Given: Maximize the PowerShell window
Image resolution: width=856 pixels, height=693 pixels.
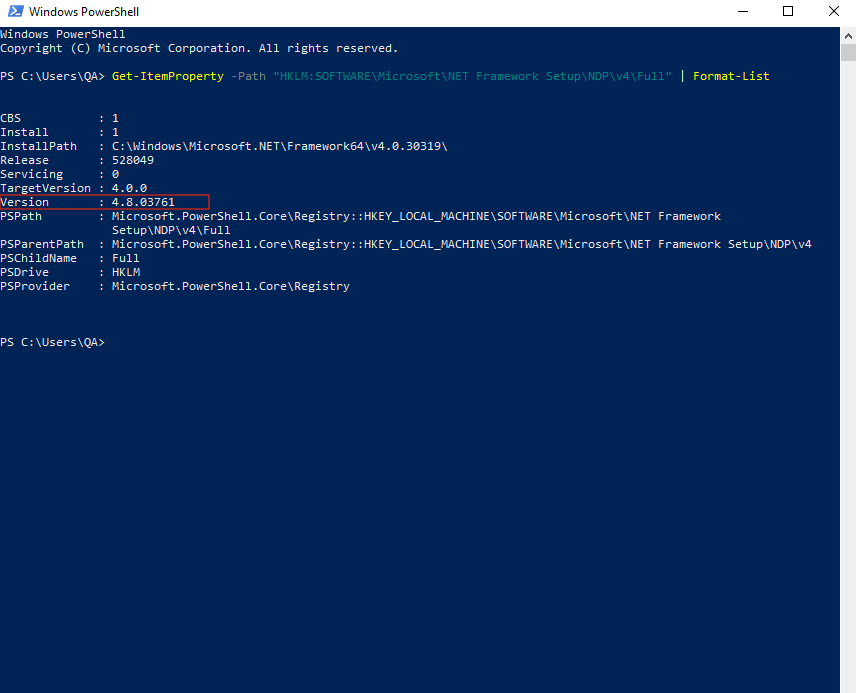Looking at the screenshot, I should tap(788, 11).
